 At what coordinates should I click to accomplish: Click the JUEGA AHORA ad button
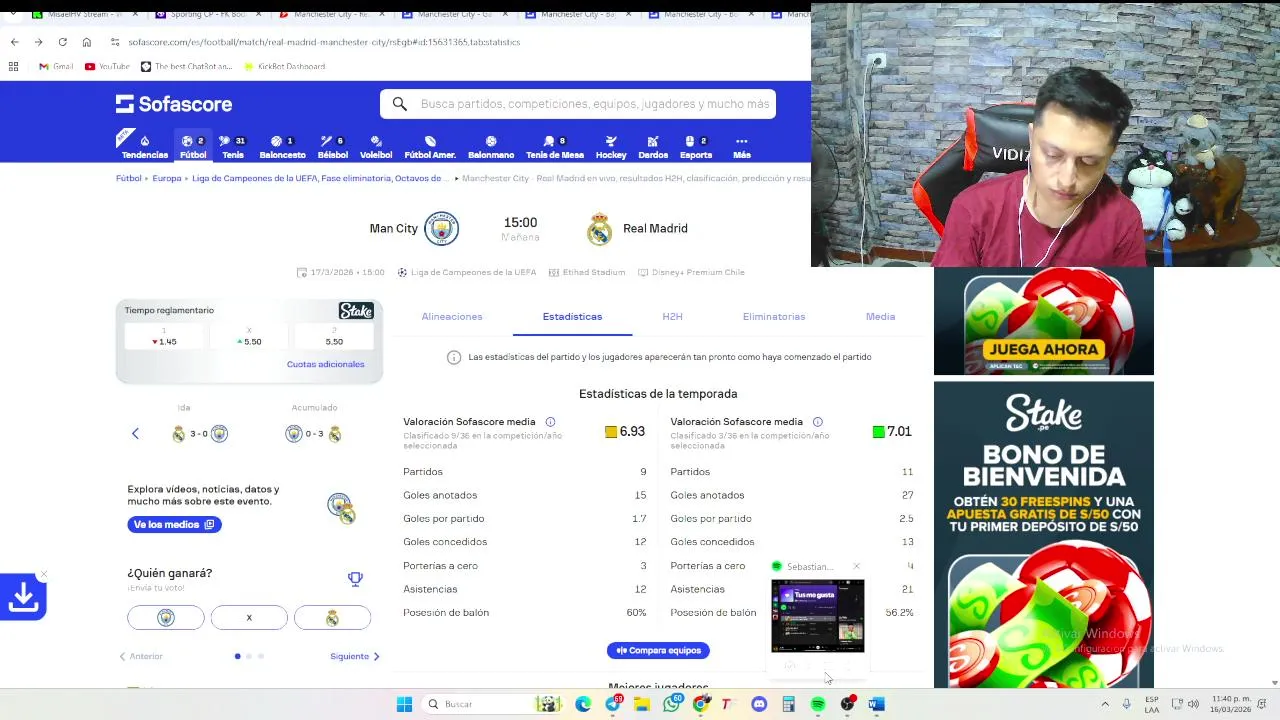point(1043,349)
